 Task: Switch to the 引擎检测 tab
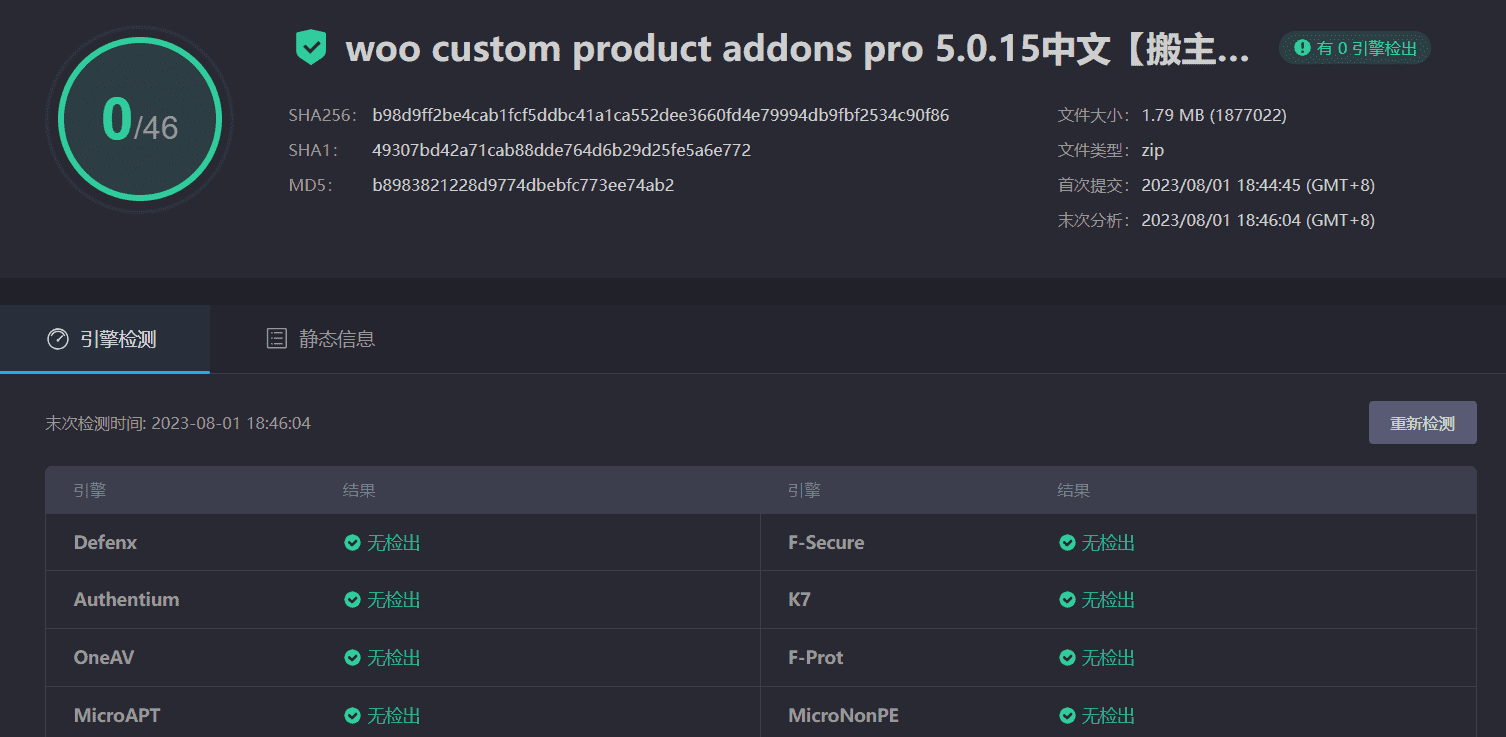[104, 339]
